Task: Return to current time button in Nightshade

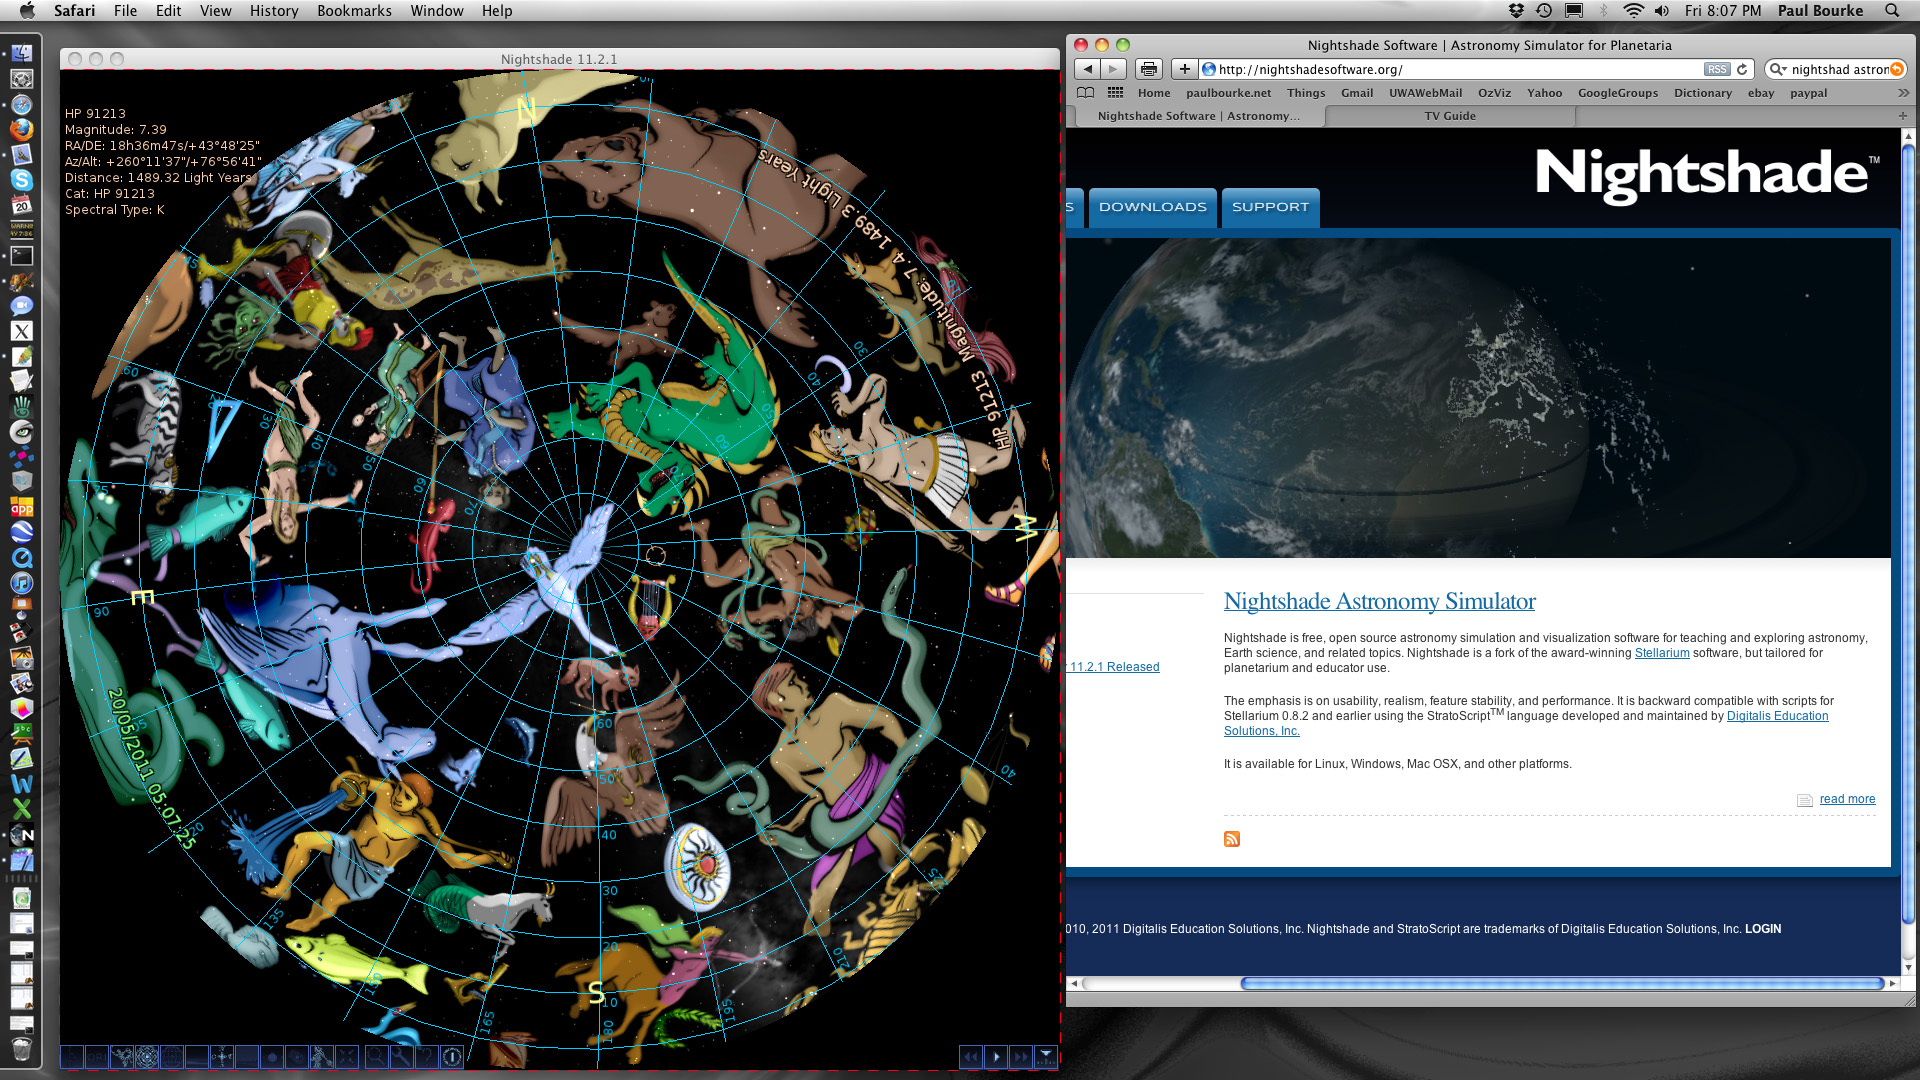Action: pos(1046,1057)
